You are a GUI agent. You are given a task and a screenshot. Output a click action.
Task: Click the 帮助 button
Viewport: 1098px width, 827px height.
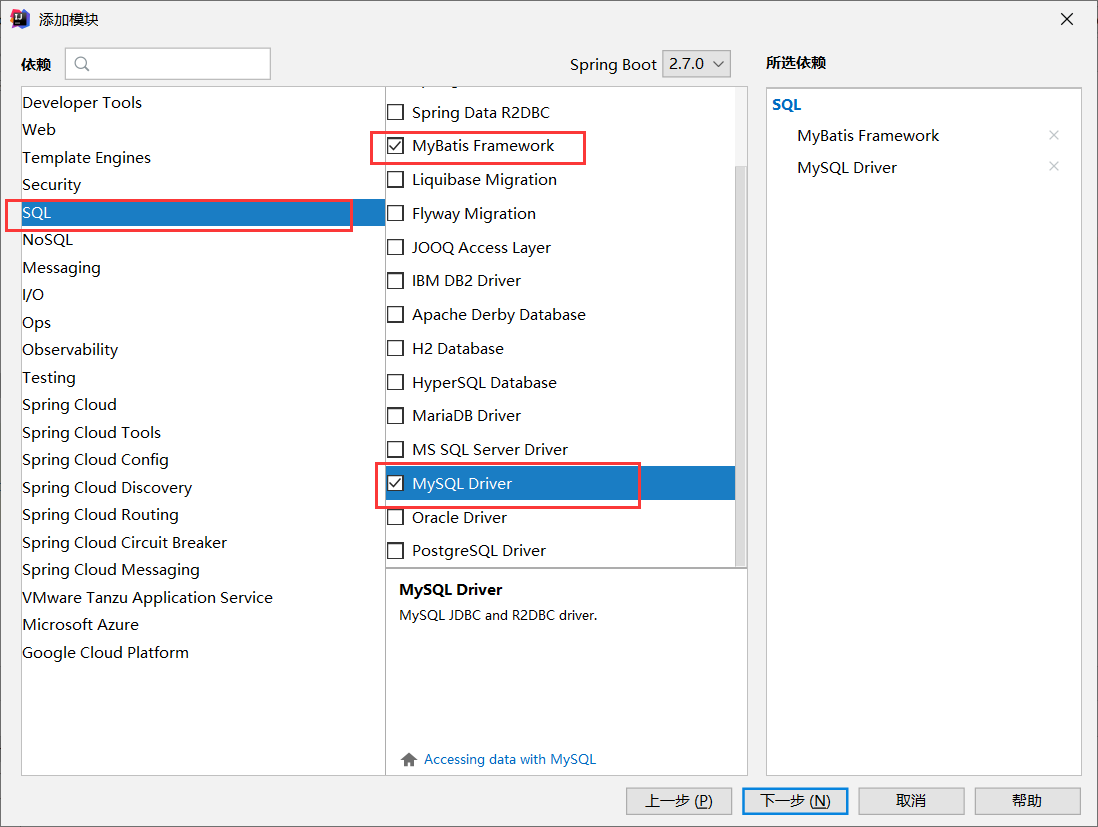click(x=1028, y=800)
